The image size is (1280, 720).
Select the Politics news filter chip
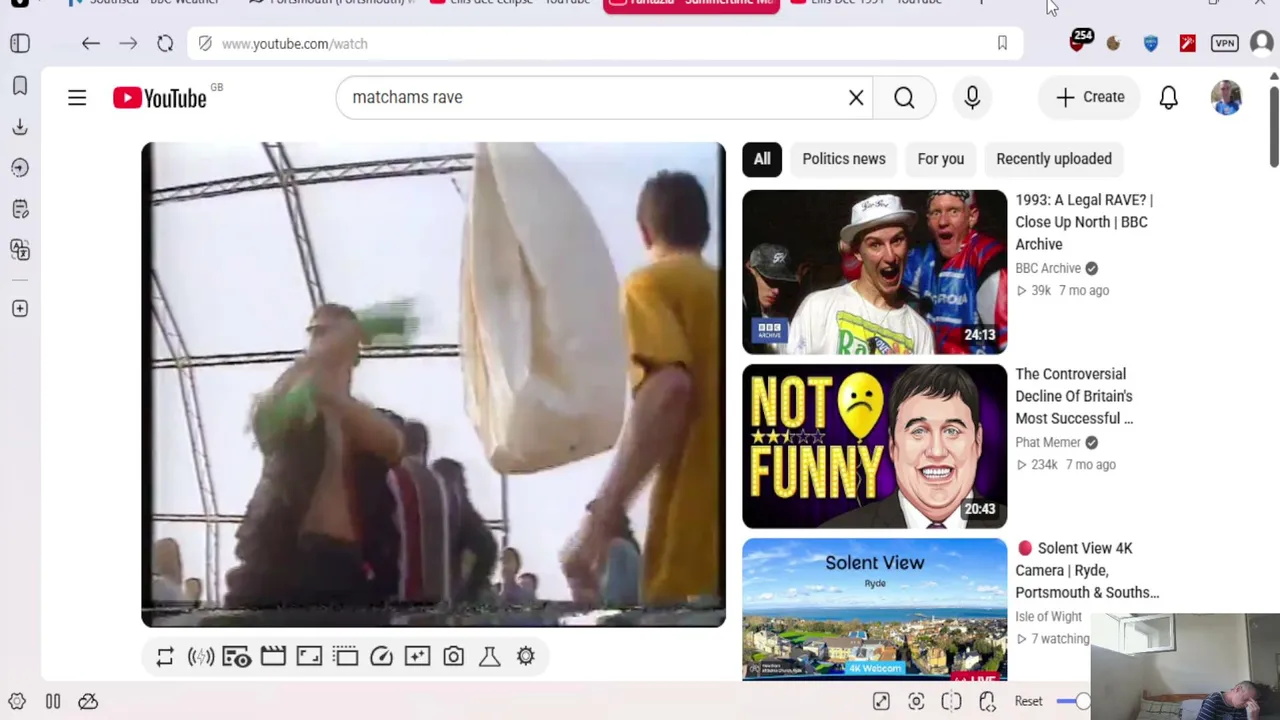(x=844, y=159)
